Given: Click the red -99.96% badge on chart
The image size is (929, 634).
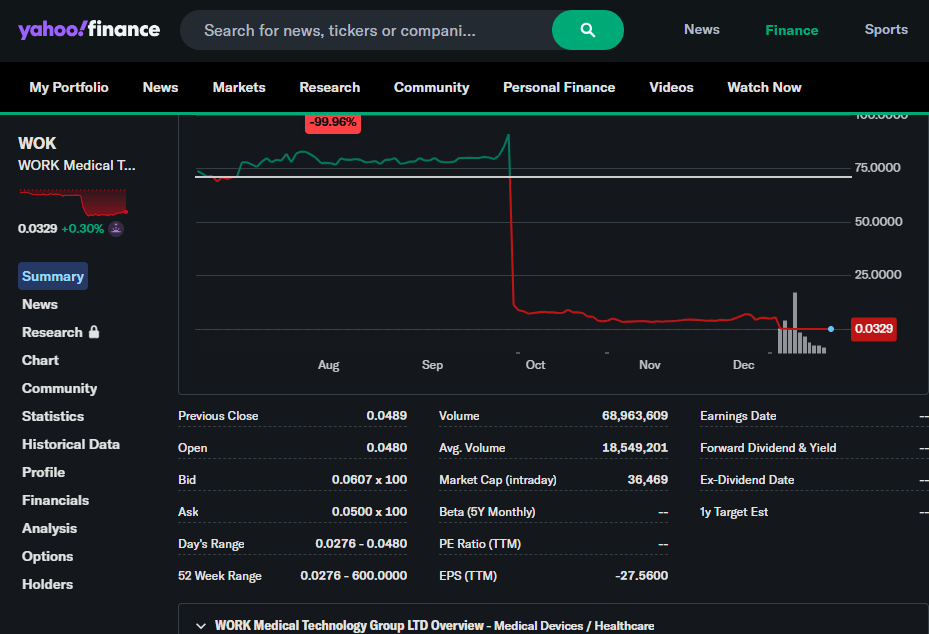Looking at the screenshot, I should [x=333, y=122].
